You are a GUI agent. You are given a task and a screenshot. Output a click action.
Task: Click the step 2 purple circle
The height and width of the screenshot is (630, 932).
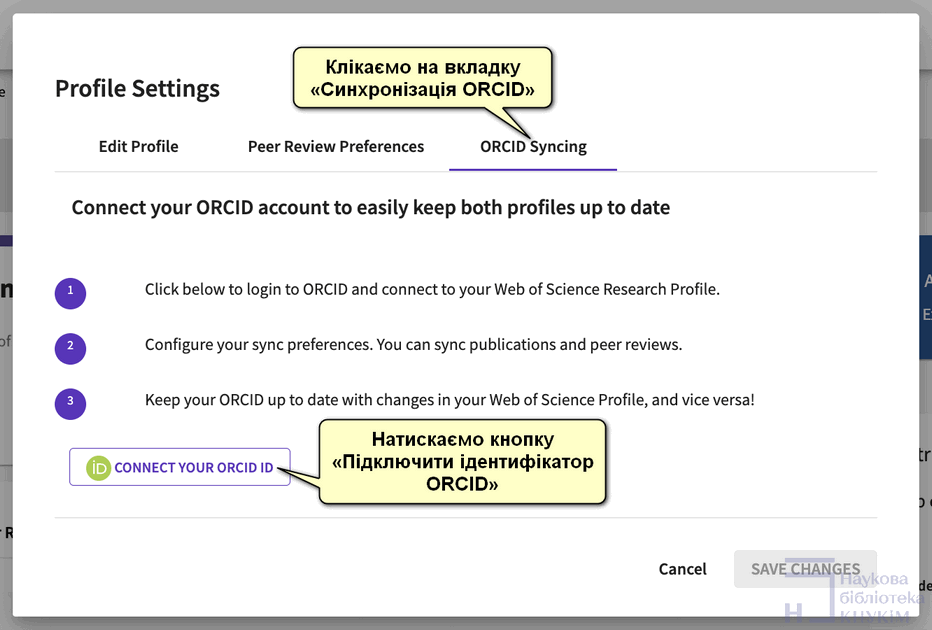click(70, 348)
